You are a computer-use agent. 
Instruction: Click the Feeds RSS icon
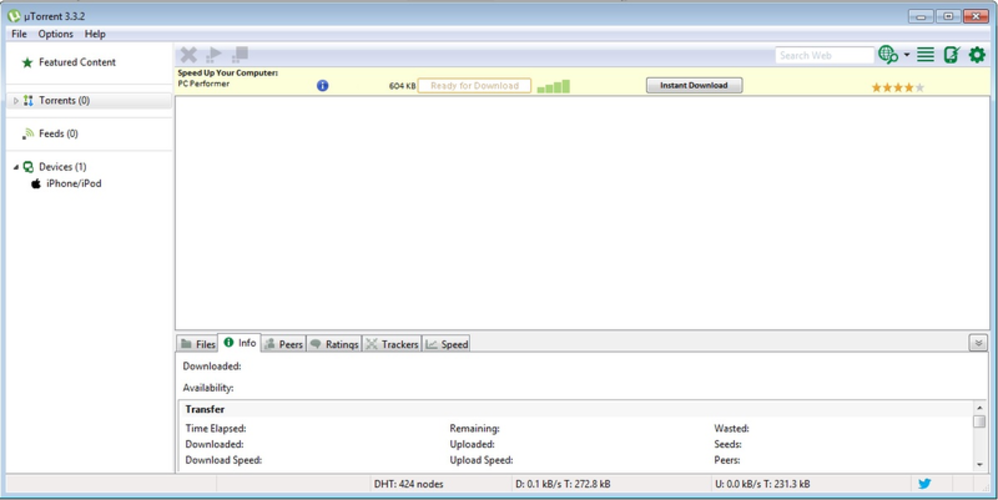coord(28,134)
